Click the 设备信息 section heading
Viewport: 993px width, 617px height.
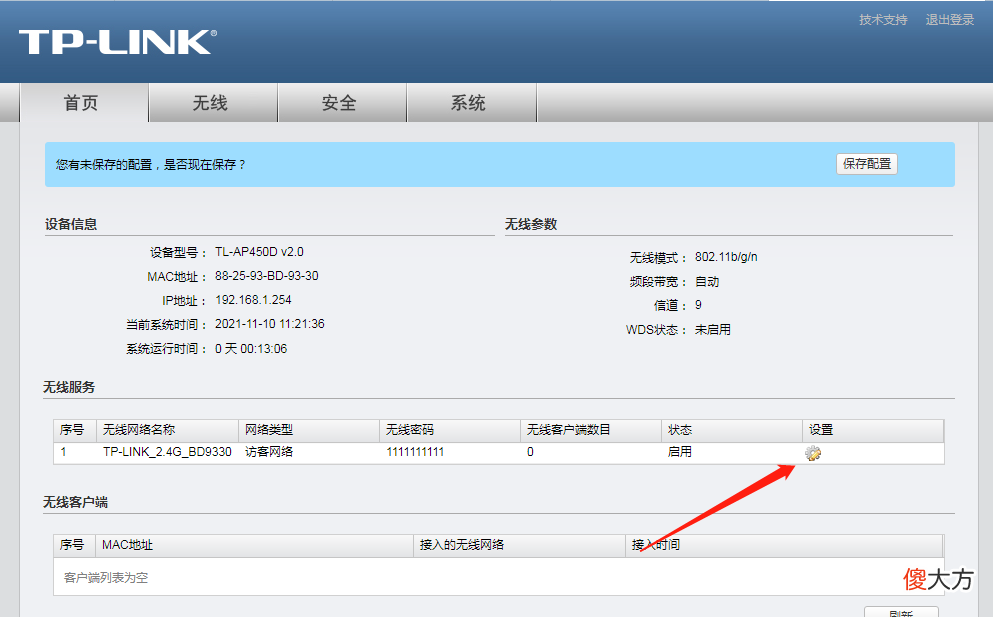(x=70, y=224)
